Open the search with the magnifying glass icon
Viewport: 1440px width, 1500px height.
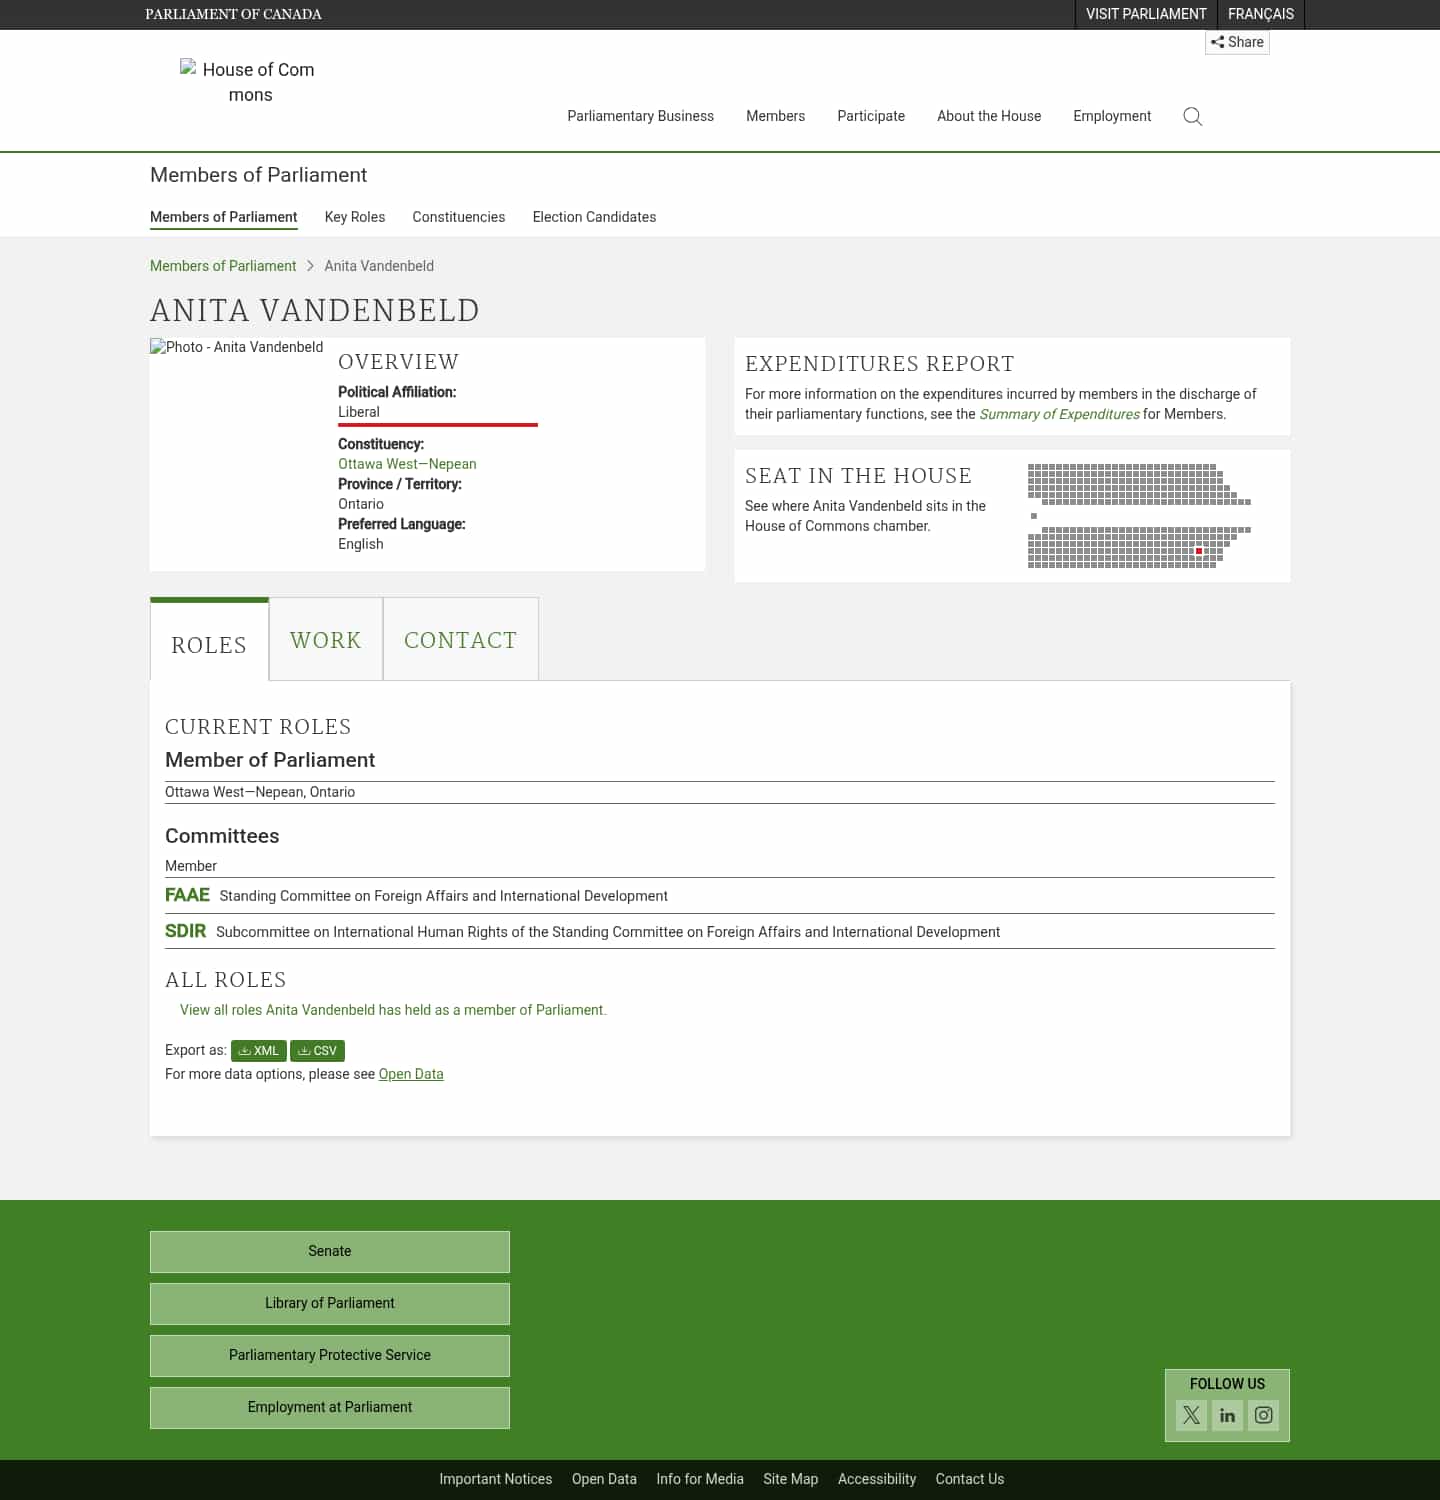[1192, 117]
